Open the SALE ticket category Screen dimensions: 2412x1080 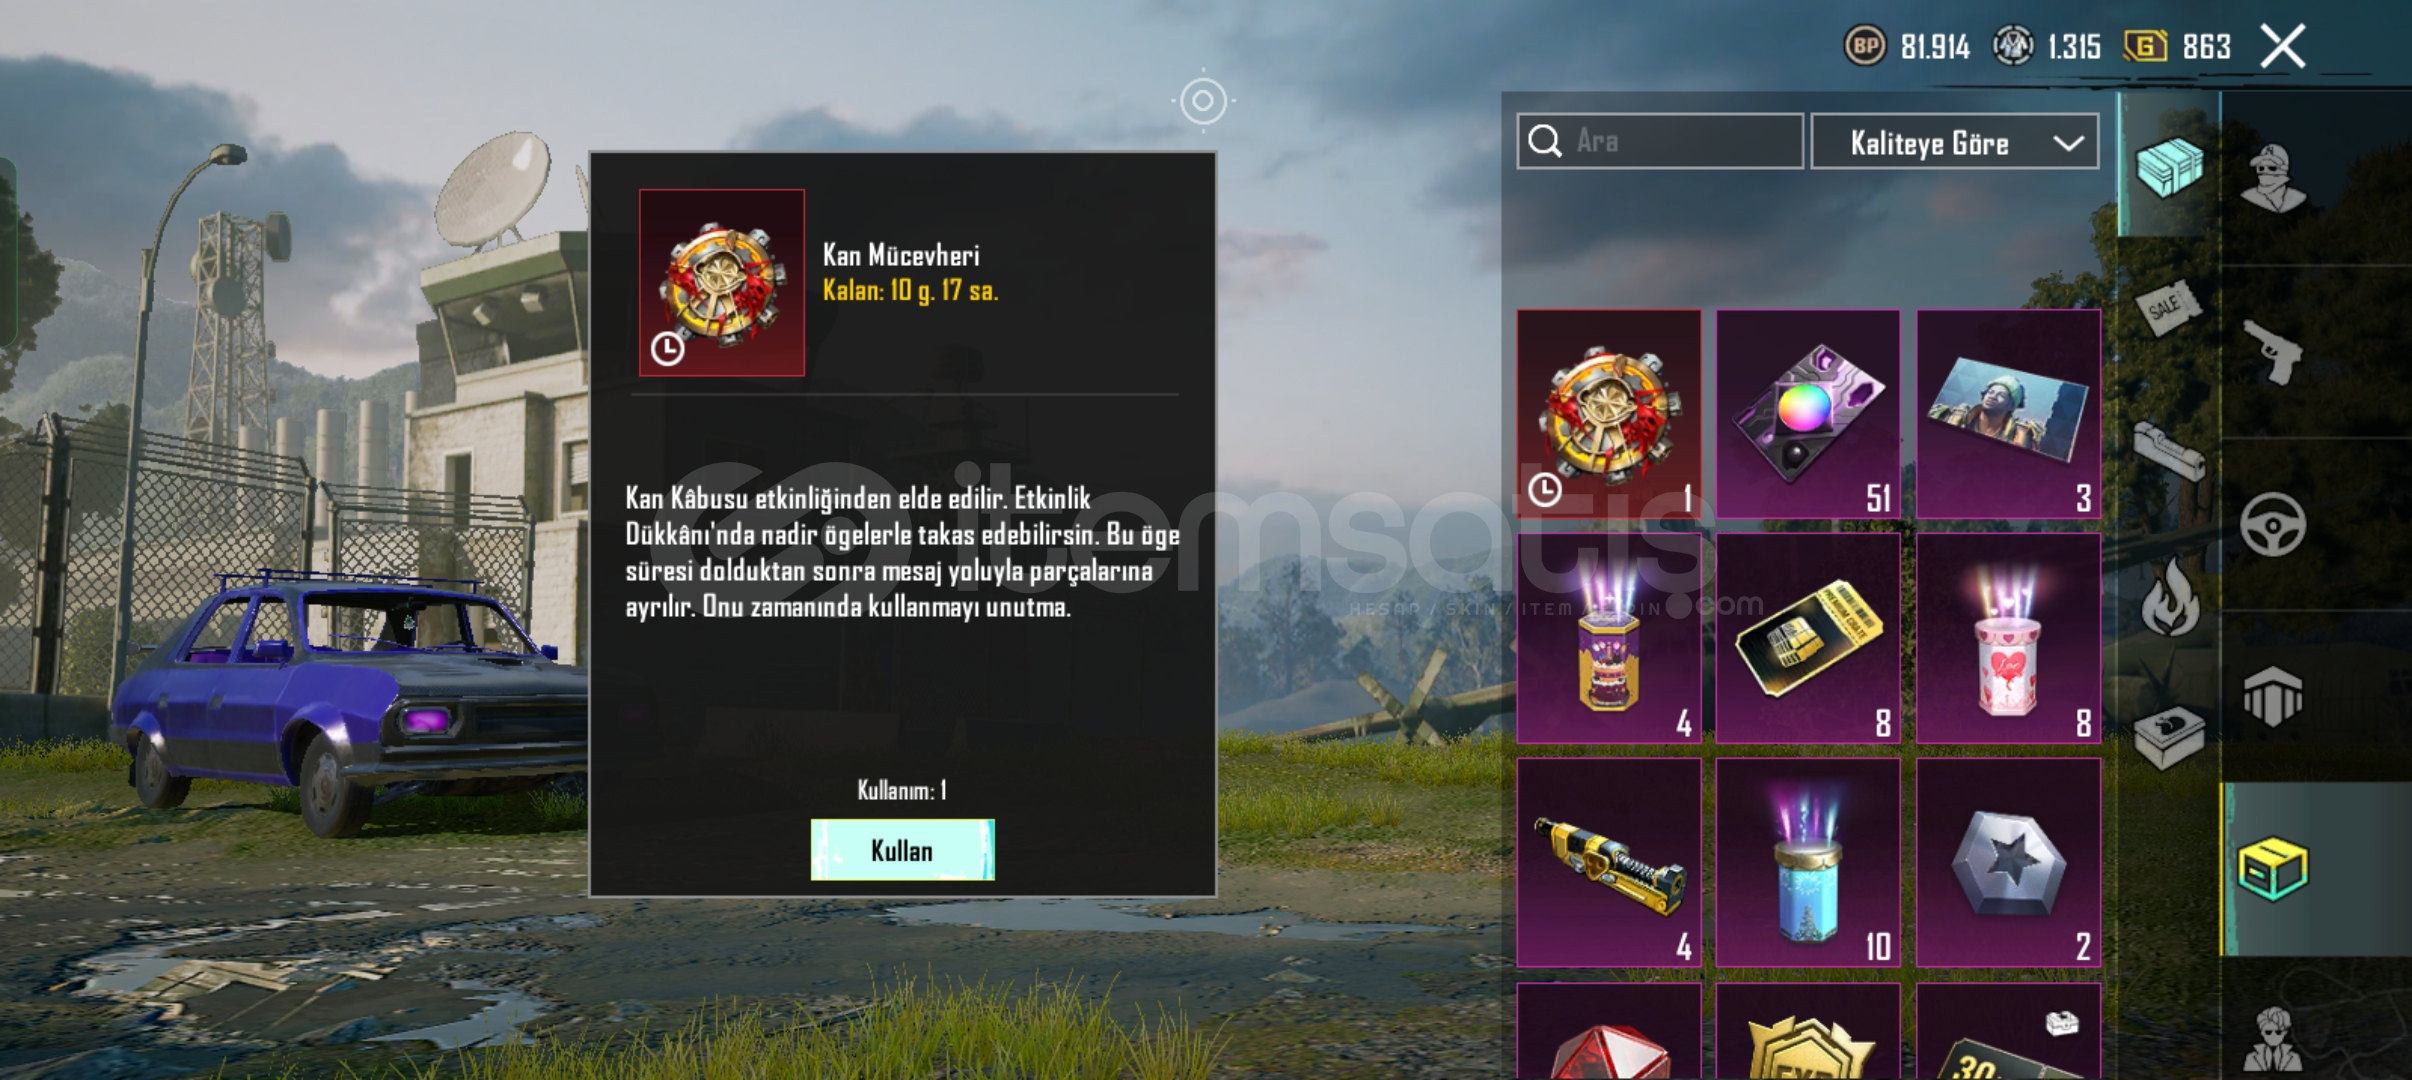2168,308
